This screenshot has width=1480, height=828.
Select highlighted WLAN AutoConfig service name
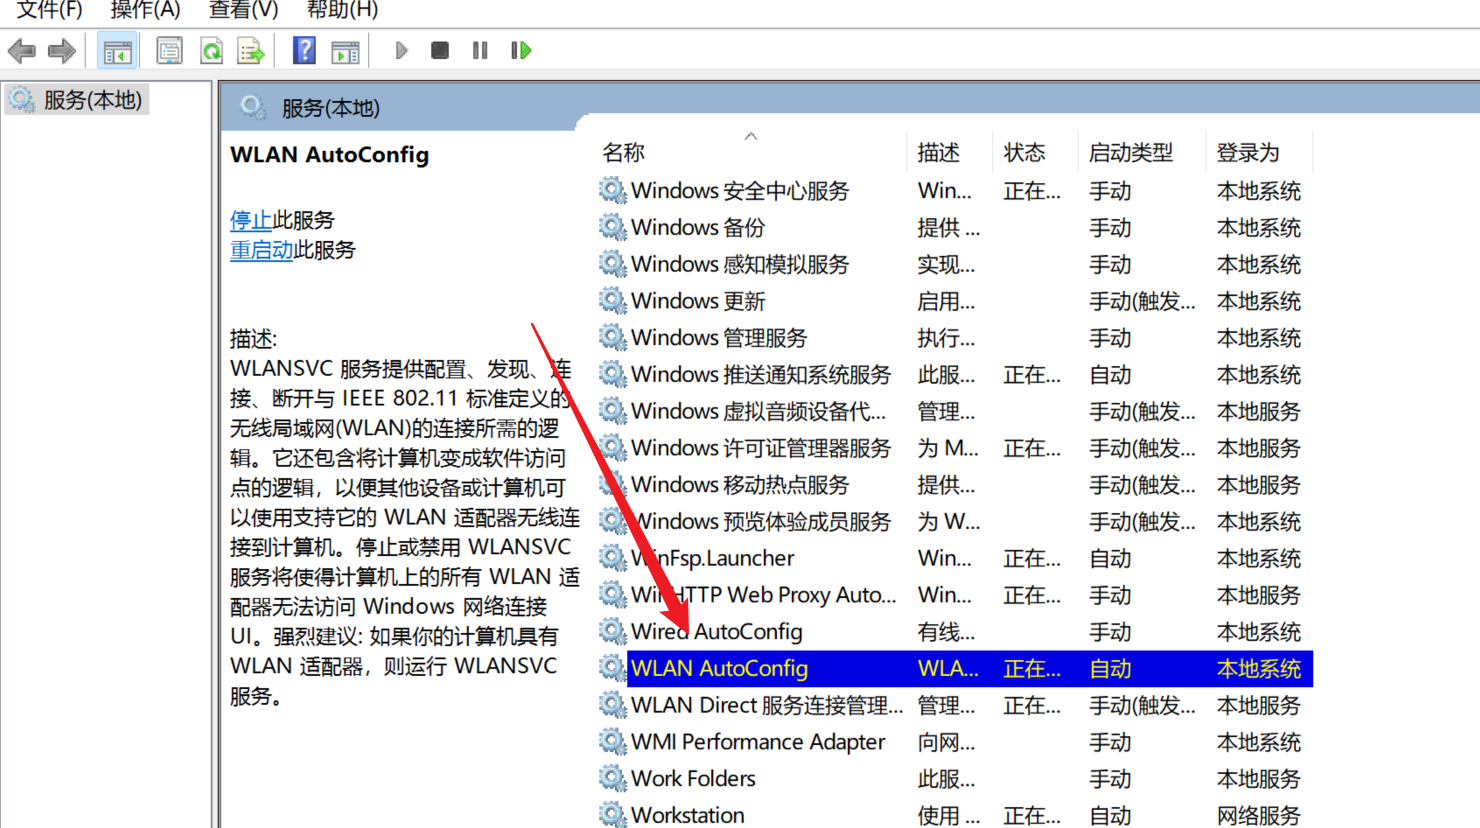pyautogui.click(x=719, y=668)
